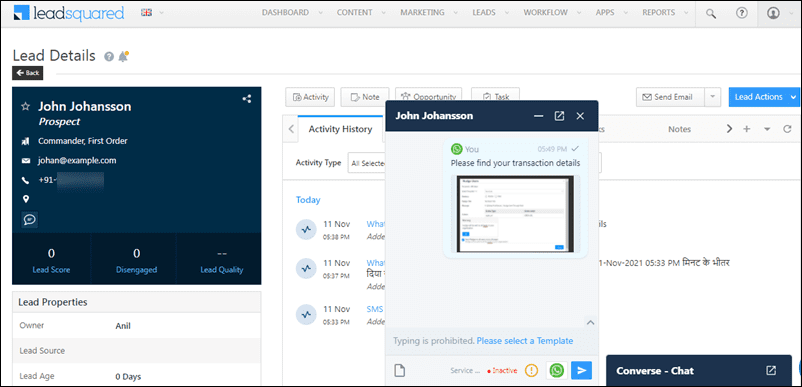Open the language flag selector
Screen dimensions: 802x387
(152, 13)
